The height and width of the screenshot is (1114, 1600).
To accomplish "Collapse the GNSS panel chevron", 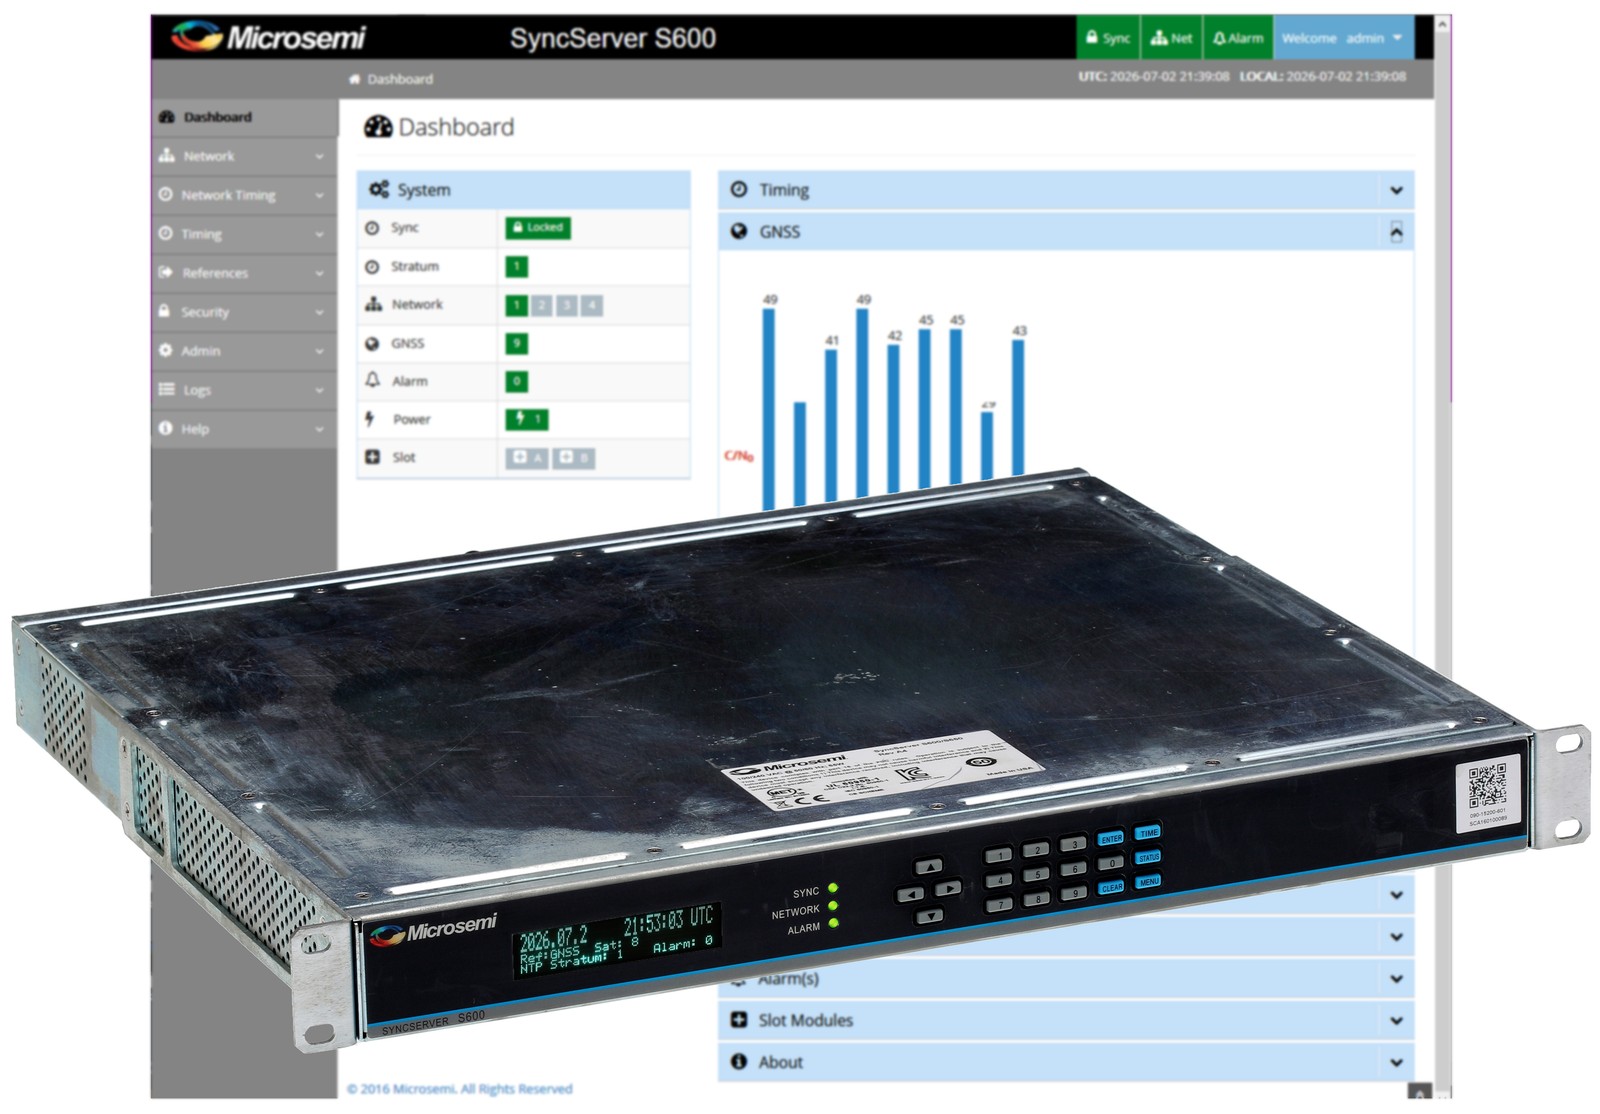I will coord(1396,232).
